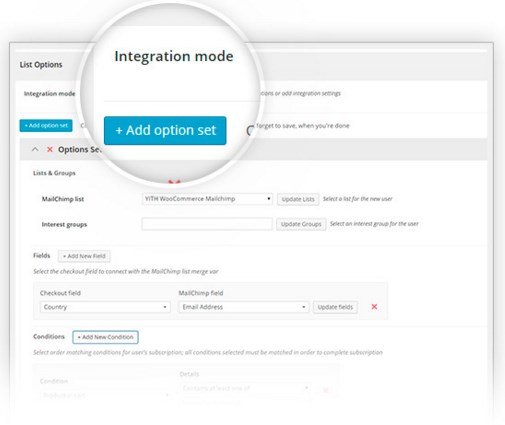Open the faded Condition dropdown
This screenshot has height=425, width=505.
105,395
